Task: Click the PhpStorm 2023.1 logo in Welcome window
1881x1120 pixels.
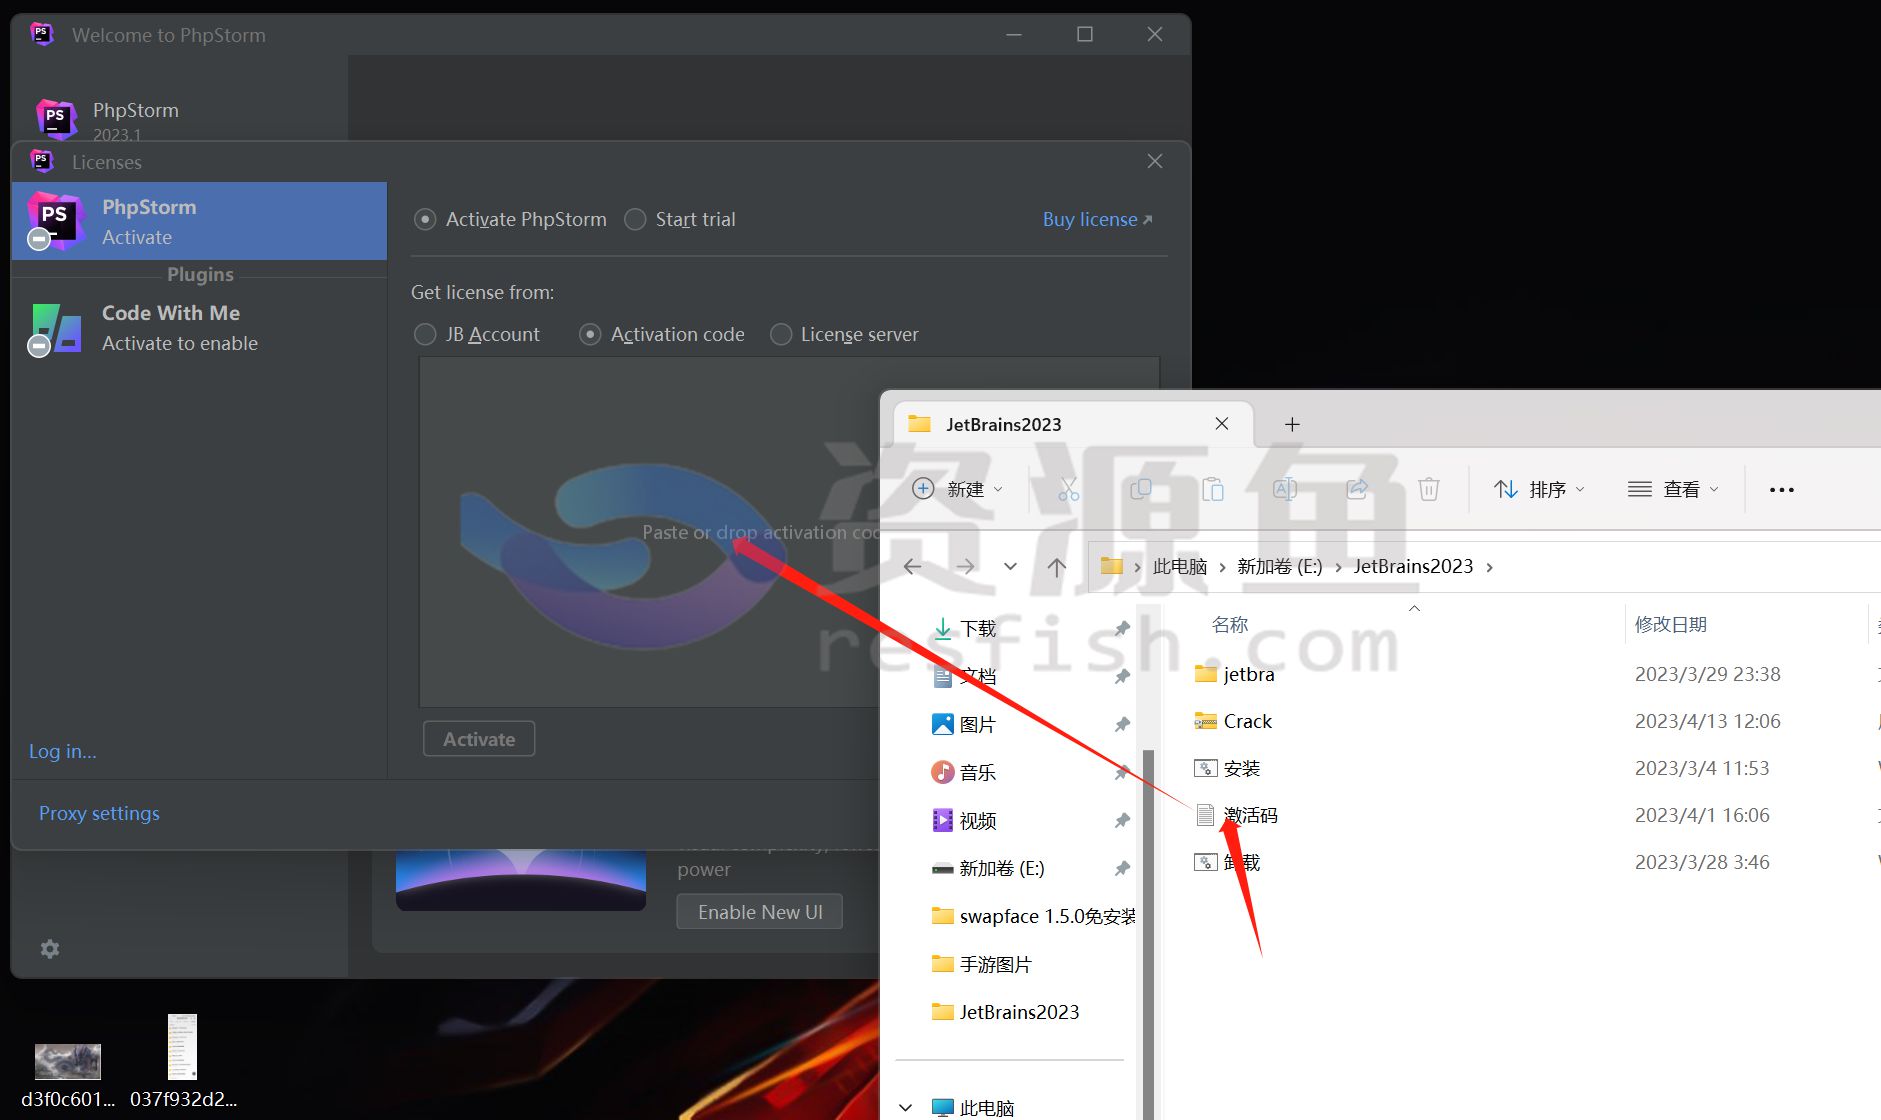Action: click(x=56, y=119)
